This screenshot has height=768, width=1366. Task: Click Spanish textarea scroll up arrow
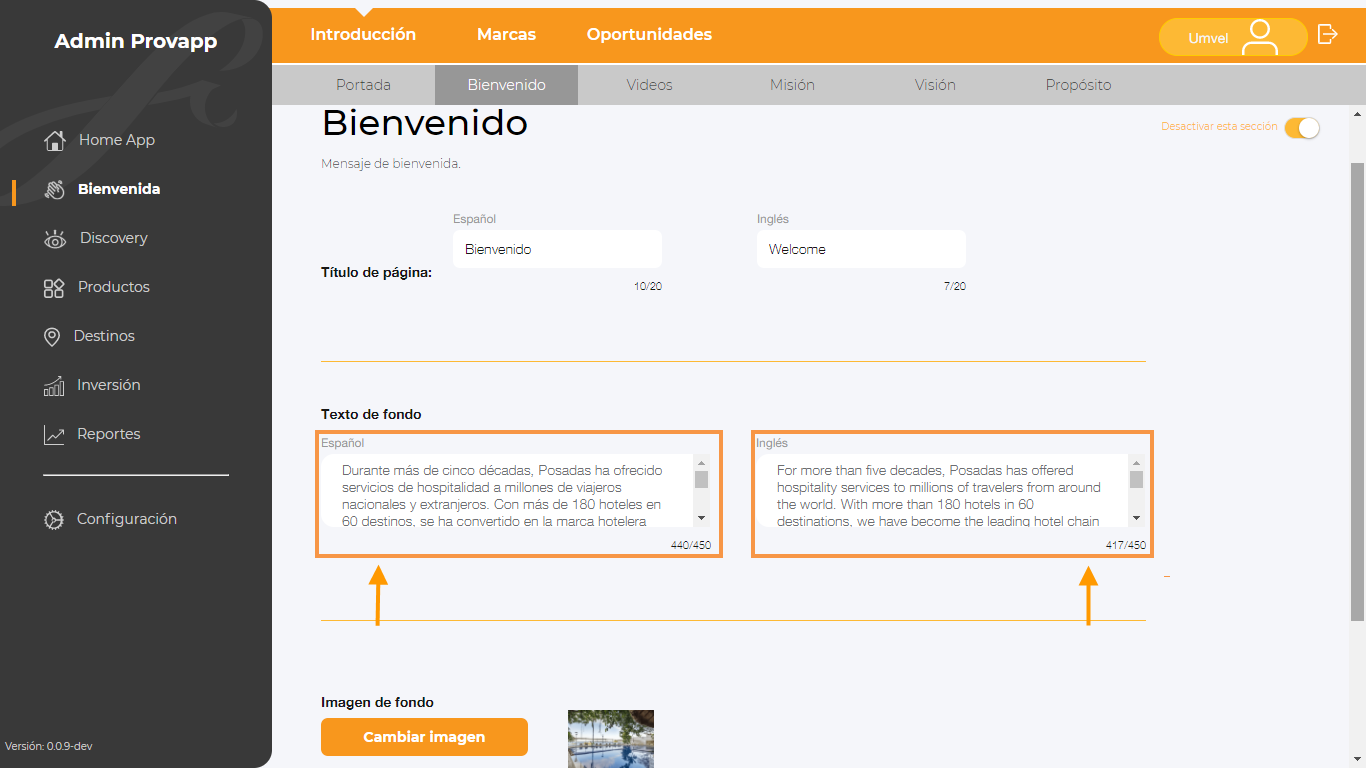[x=701, y=463]
